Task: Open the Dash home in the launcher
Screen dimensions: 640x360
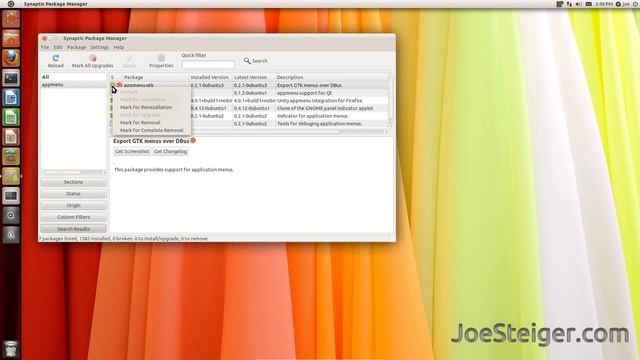Action: tap(11, 19)
